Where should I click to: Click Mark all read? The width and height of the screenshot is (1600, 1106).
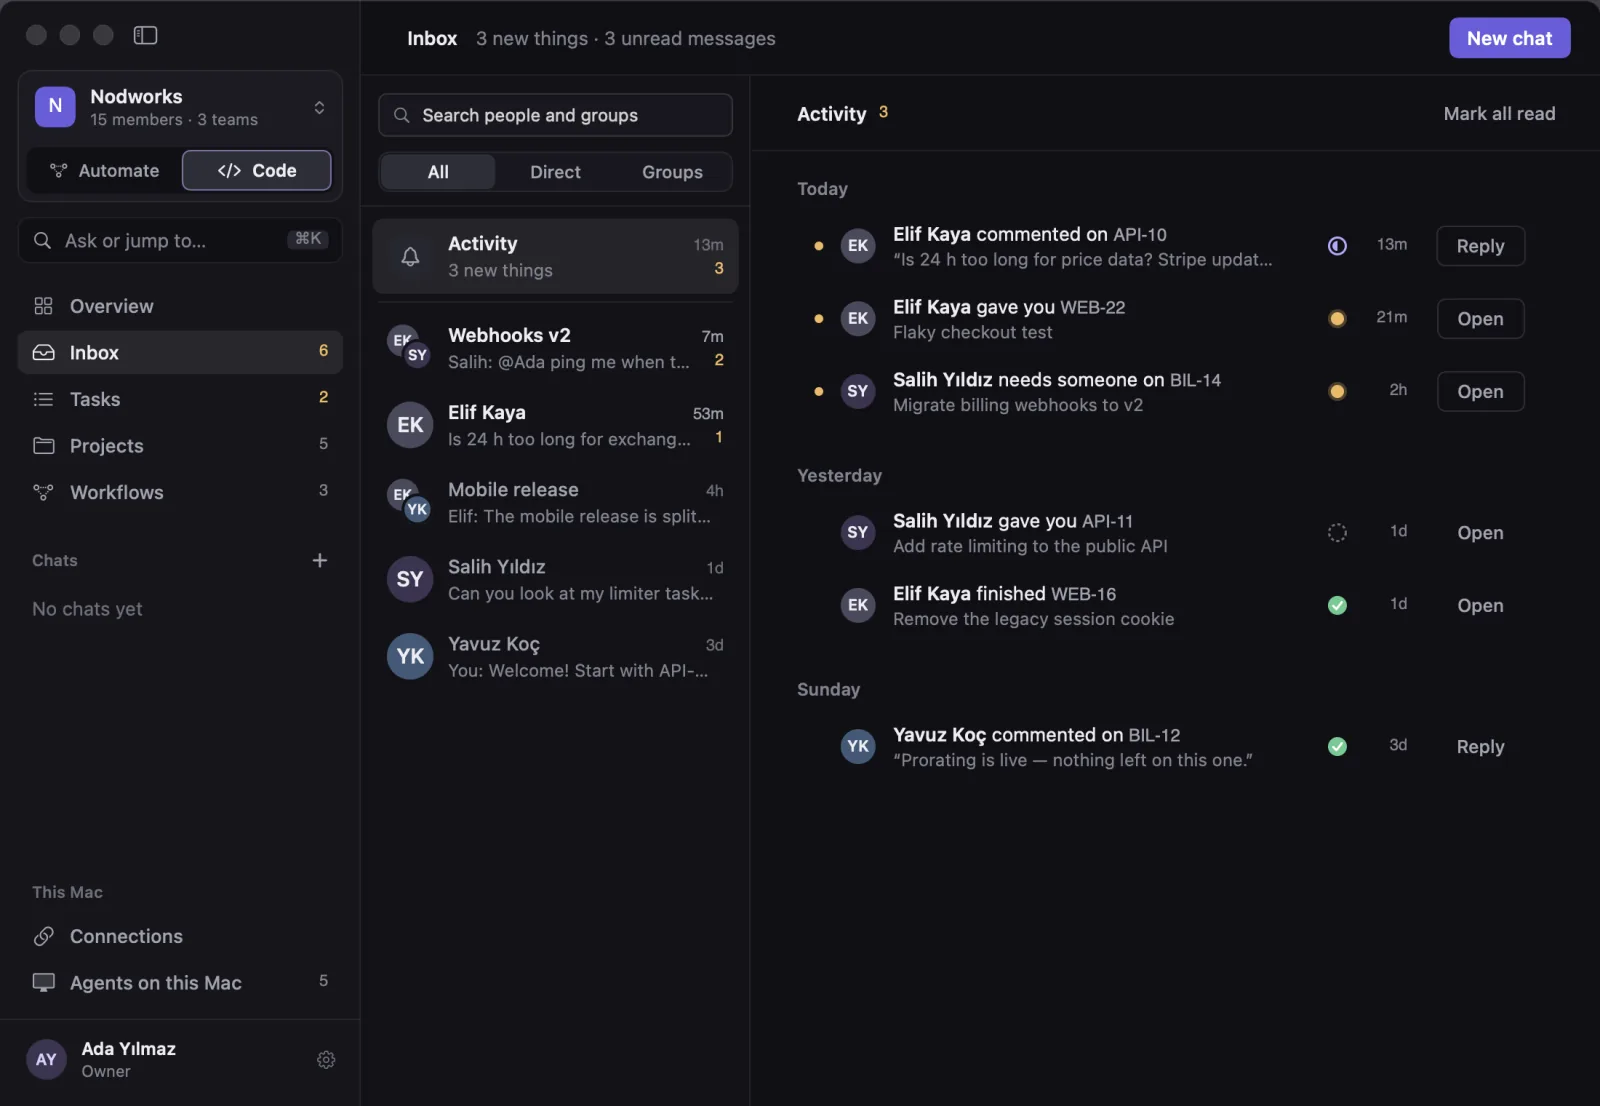[x=1499, y=114]
